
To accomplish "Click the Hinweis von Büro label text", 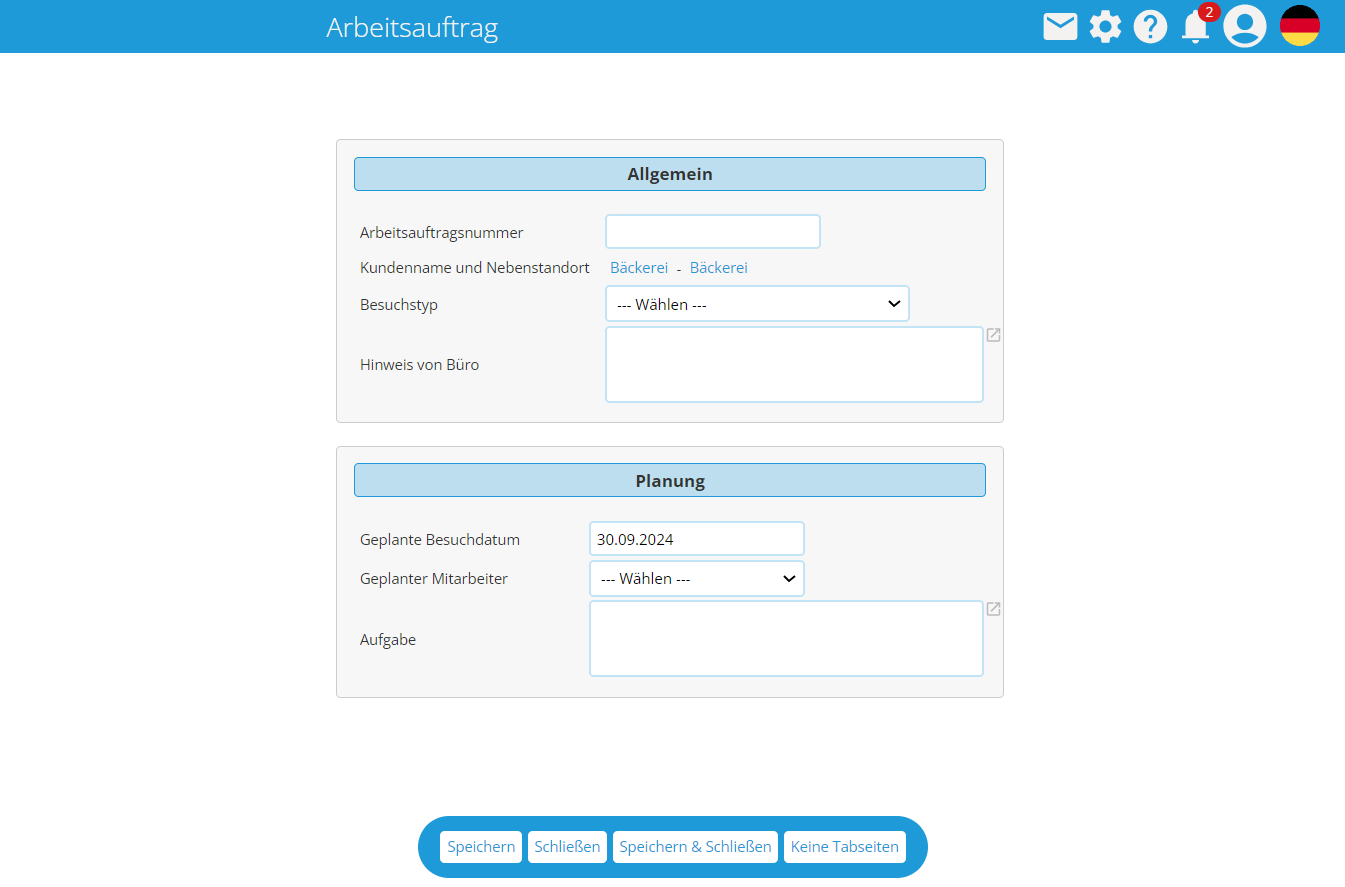I will pyautogui.click(x=420, y=365).
